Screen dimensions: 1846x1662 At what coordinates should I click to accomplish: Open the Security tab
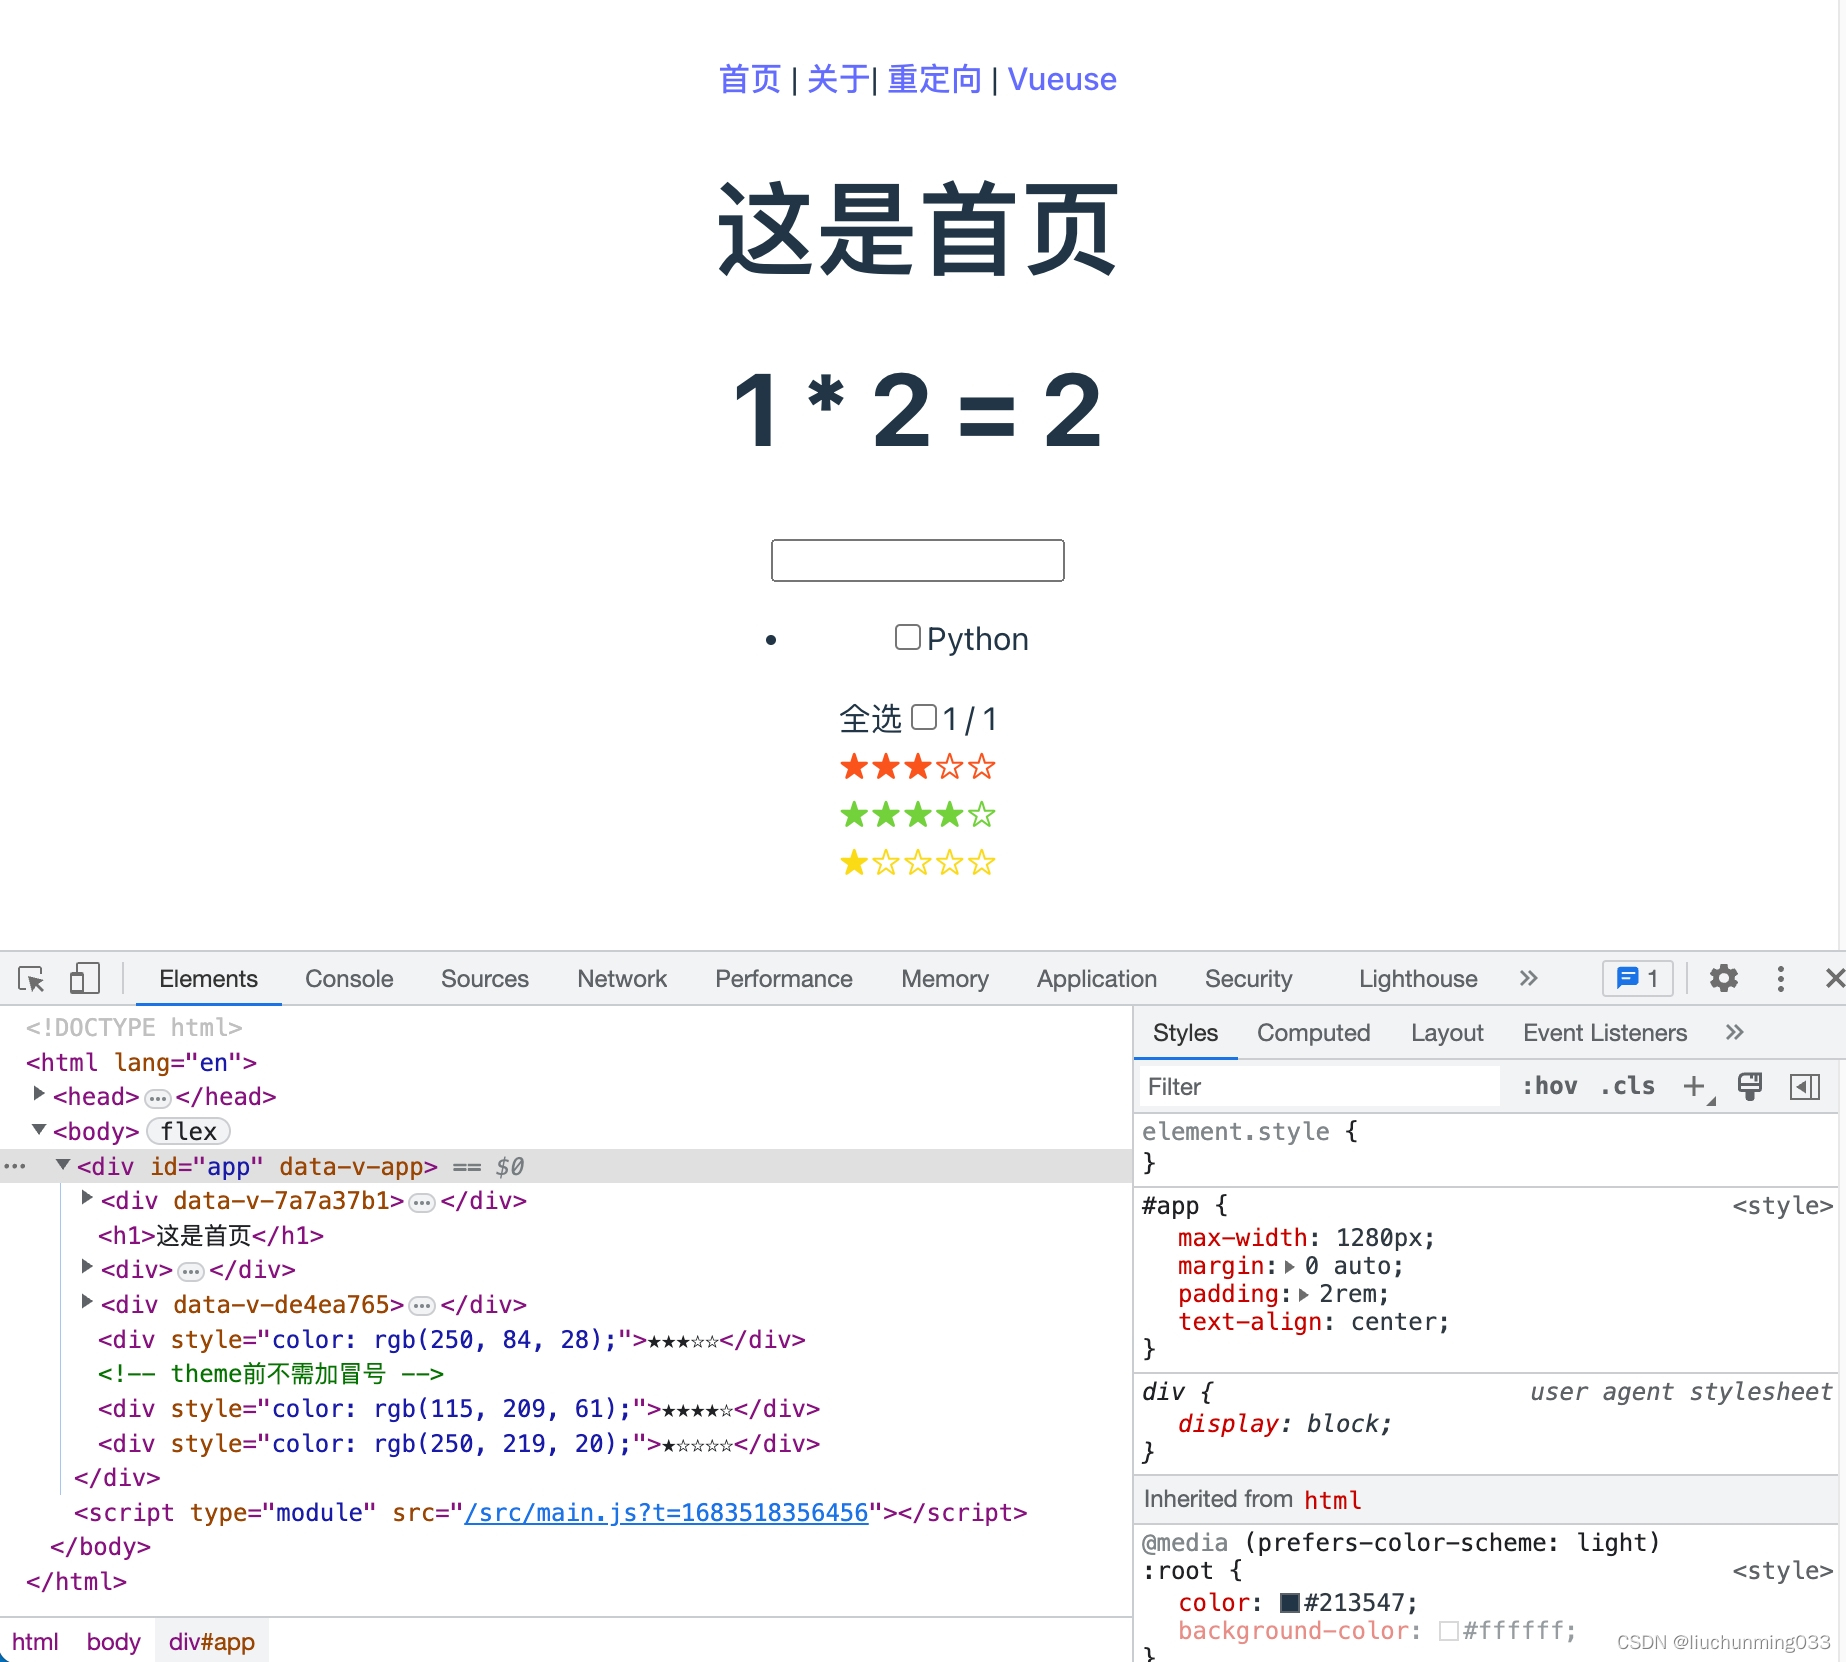click(x=1249, y=979)
